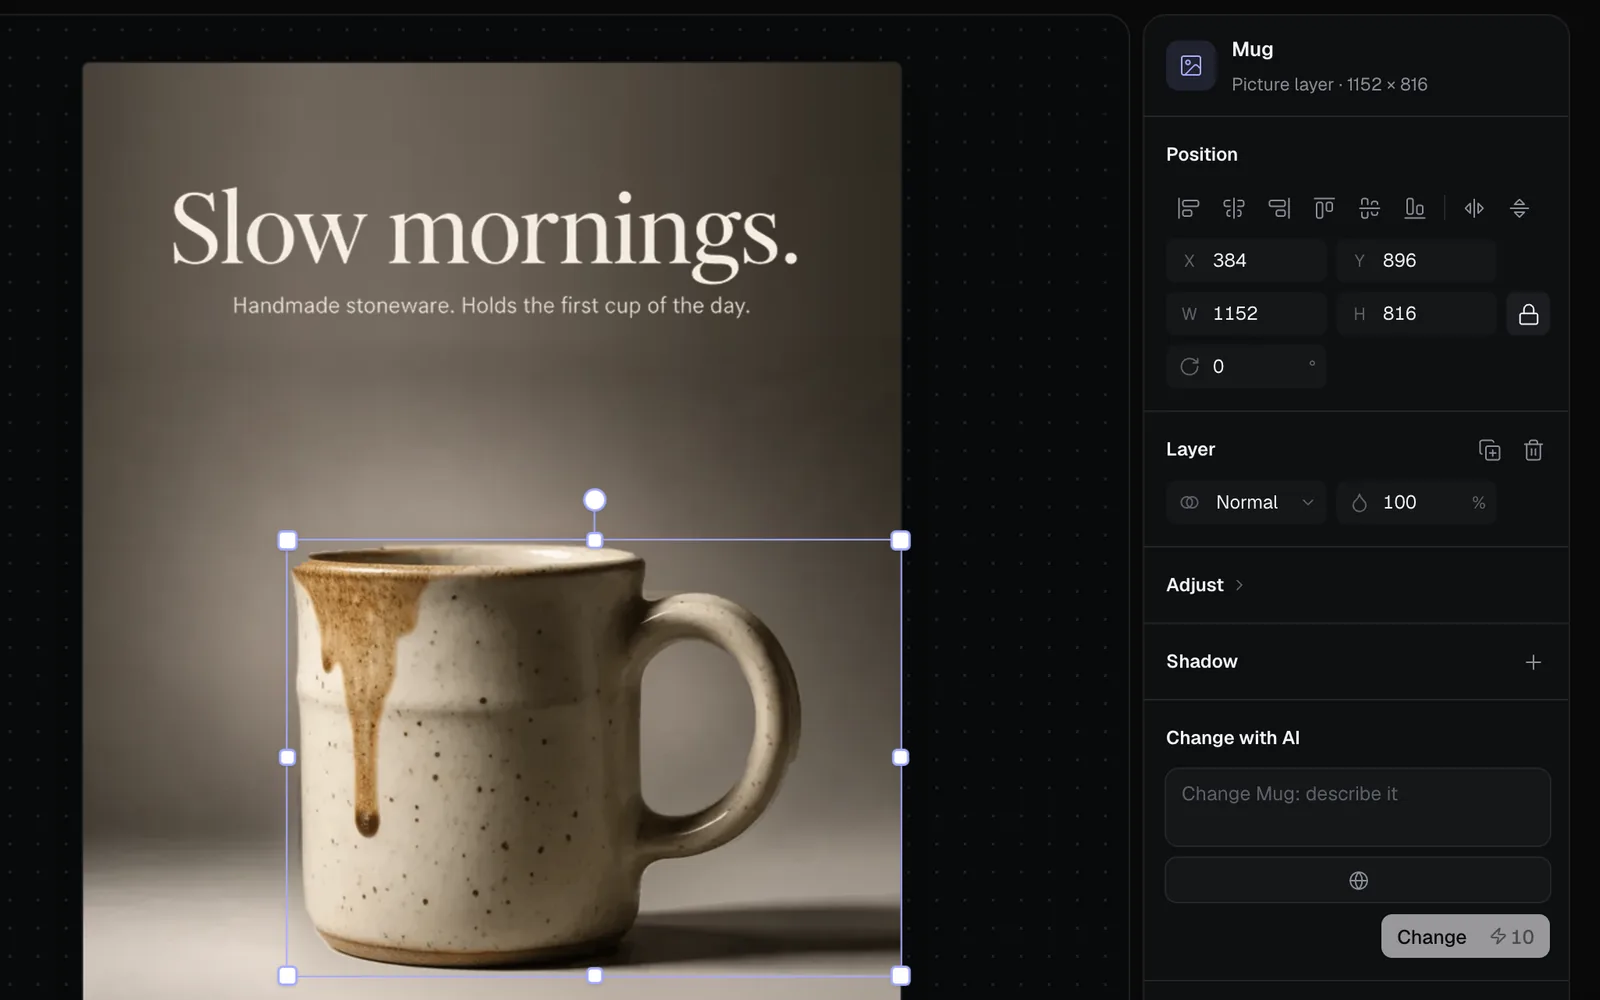Edit the height field 816
The width and height of the screenshot is (1600, 1000).
(x=1416, y=314)
